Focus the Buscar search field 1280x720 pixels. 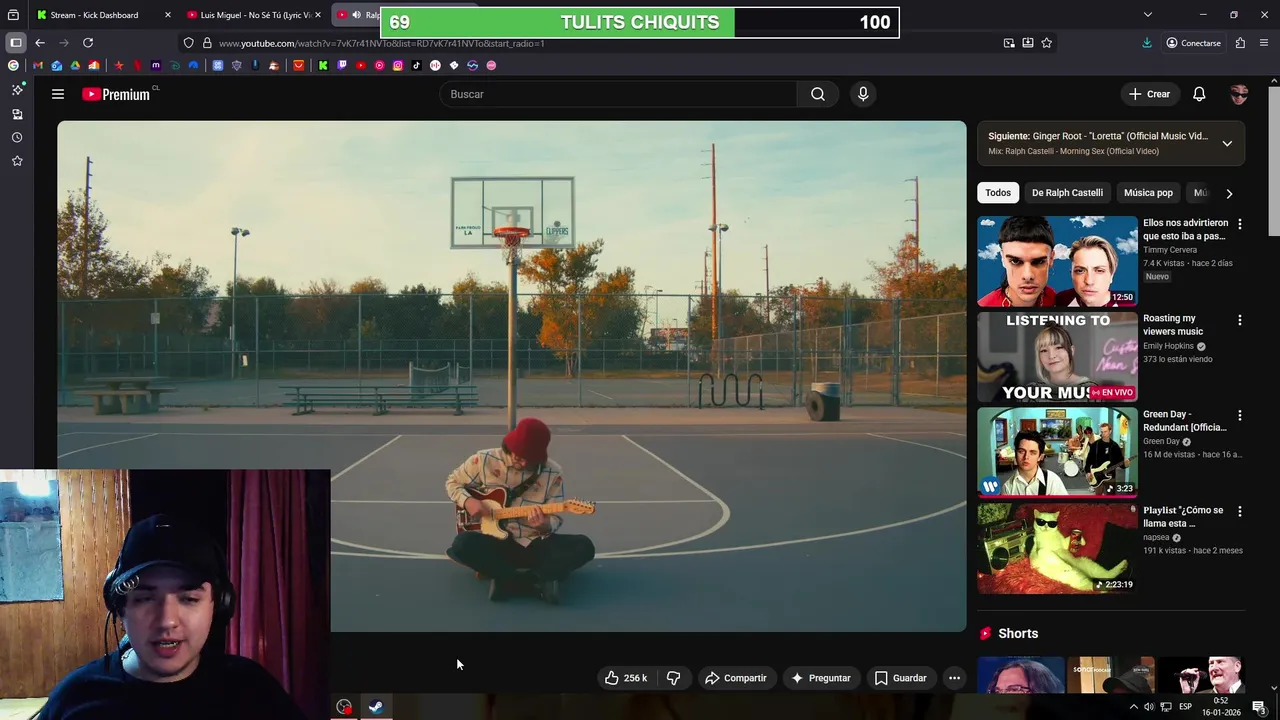point(618,94)
